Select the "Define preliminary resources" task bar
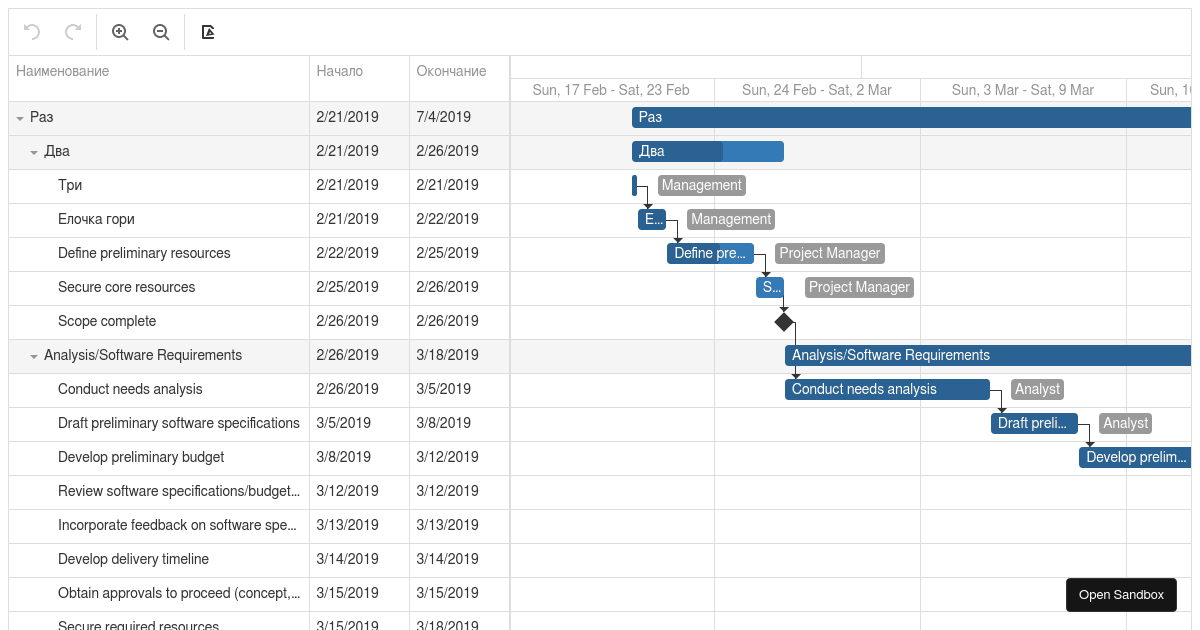1200x630 pixels. point(710,253)
